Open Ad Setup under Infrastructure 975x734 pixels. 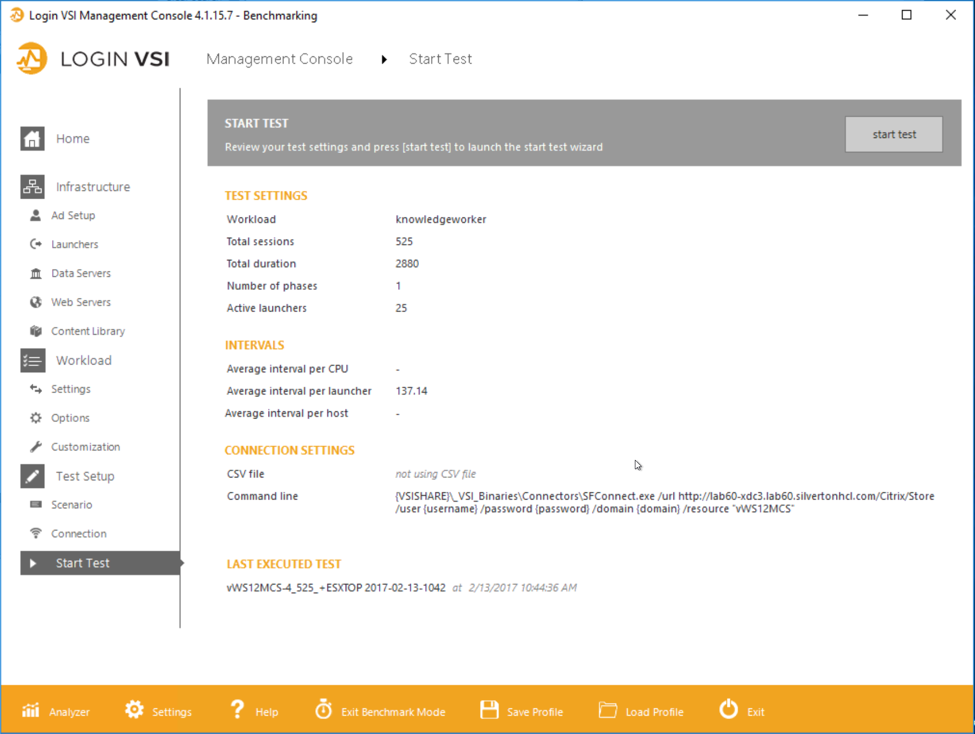tap(73, 216)
